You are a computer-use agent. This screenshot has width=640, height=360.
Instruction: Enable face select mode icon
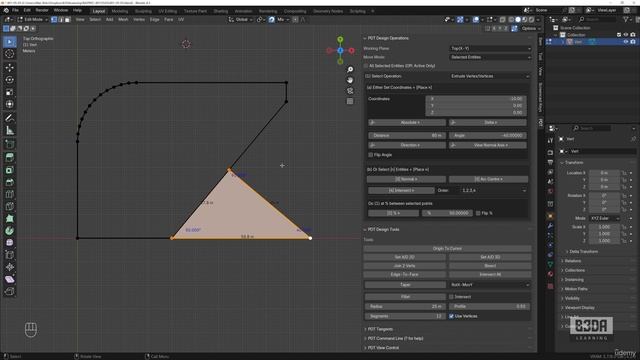click(x=68, y=19)
